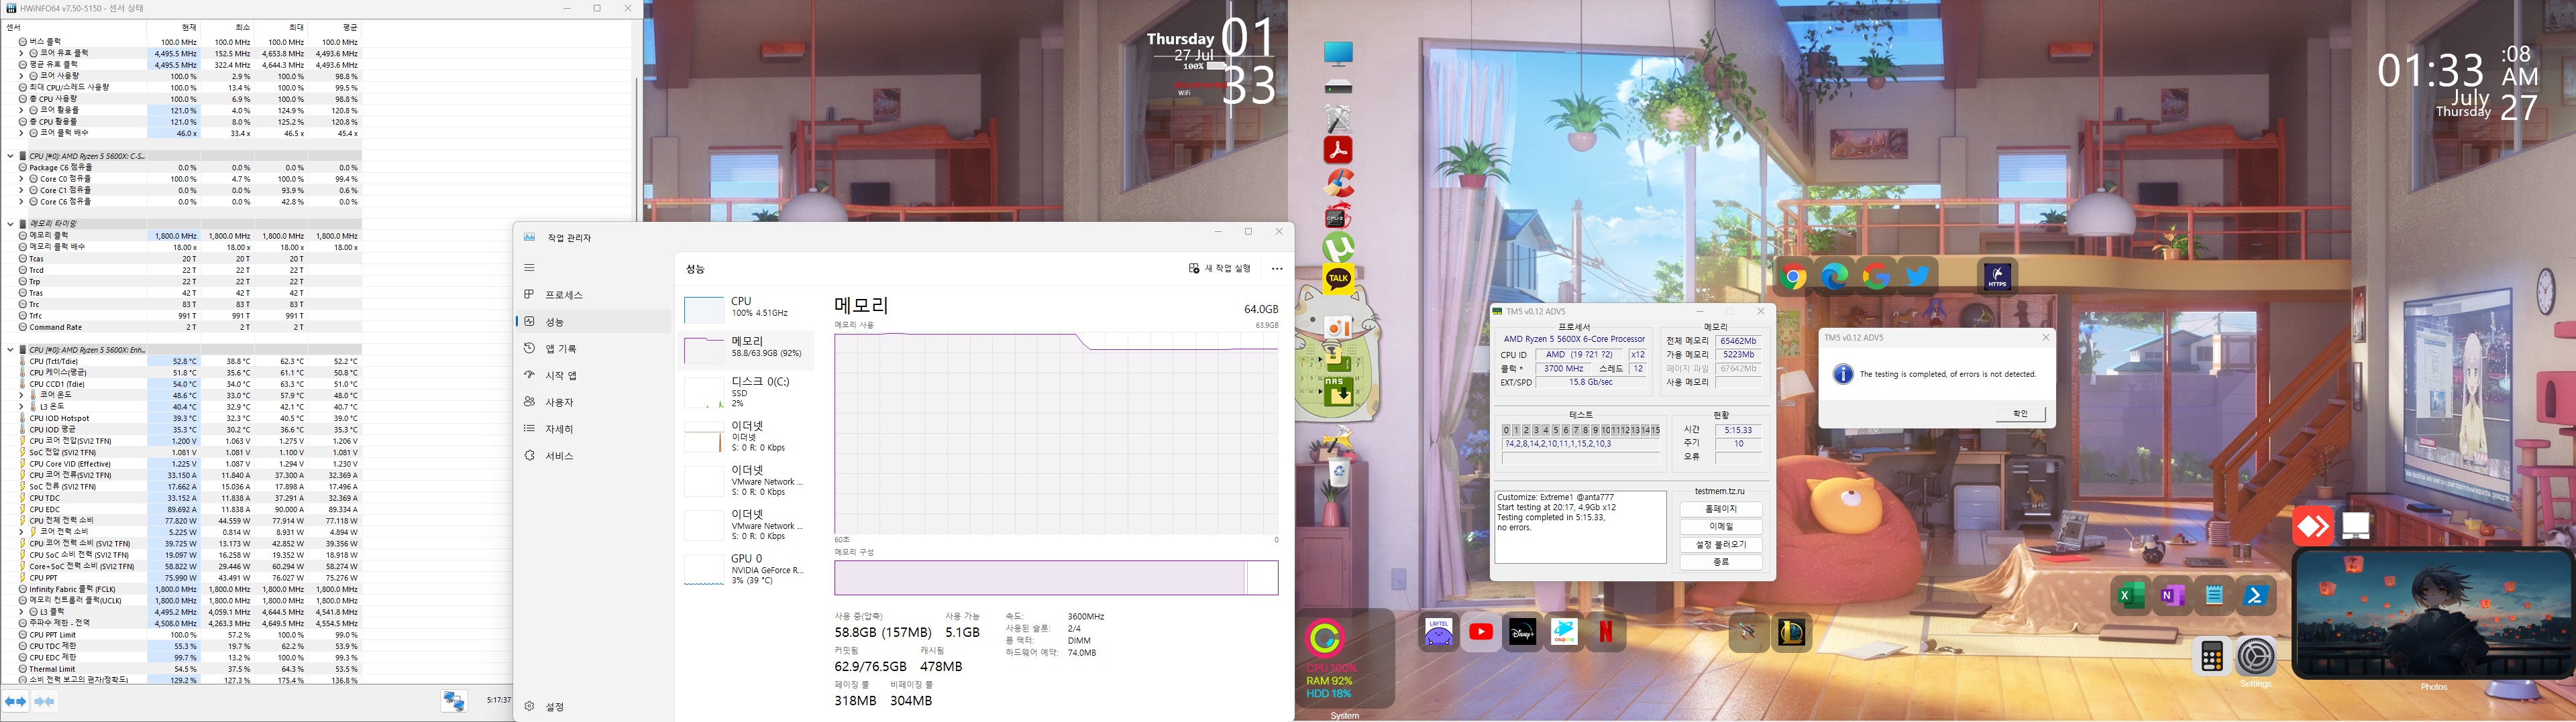
Task: Open the calculator icon beside Settings
Action: [x=2212, y=657]
